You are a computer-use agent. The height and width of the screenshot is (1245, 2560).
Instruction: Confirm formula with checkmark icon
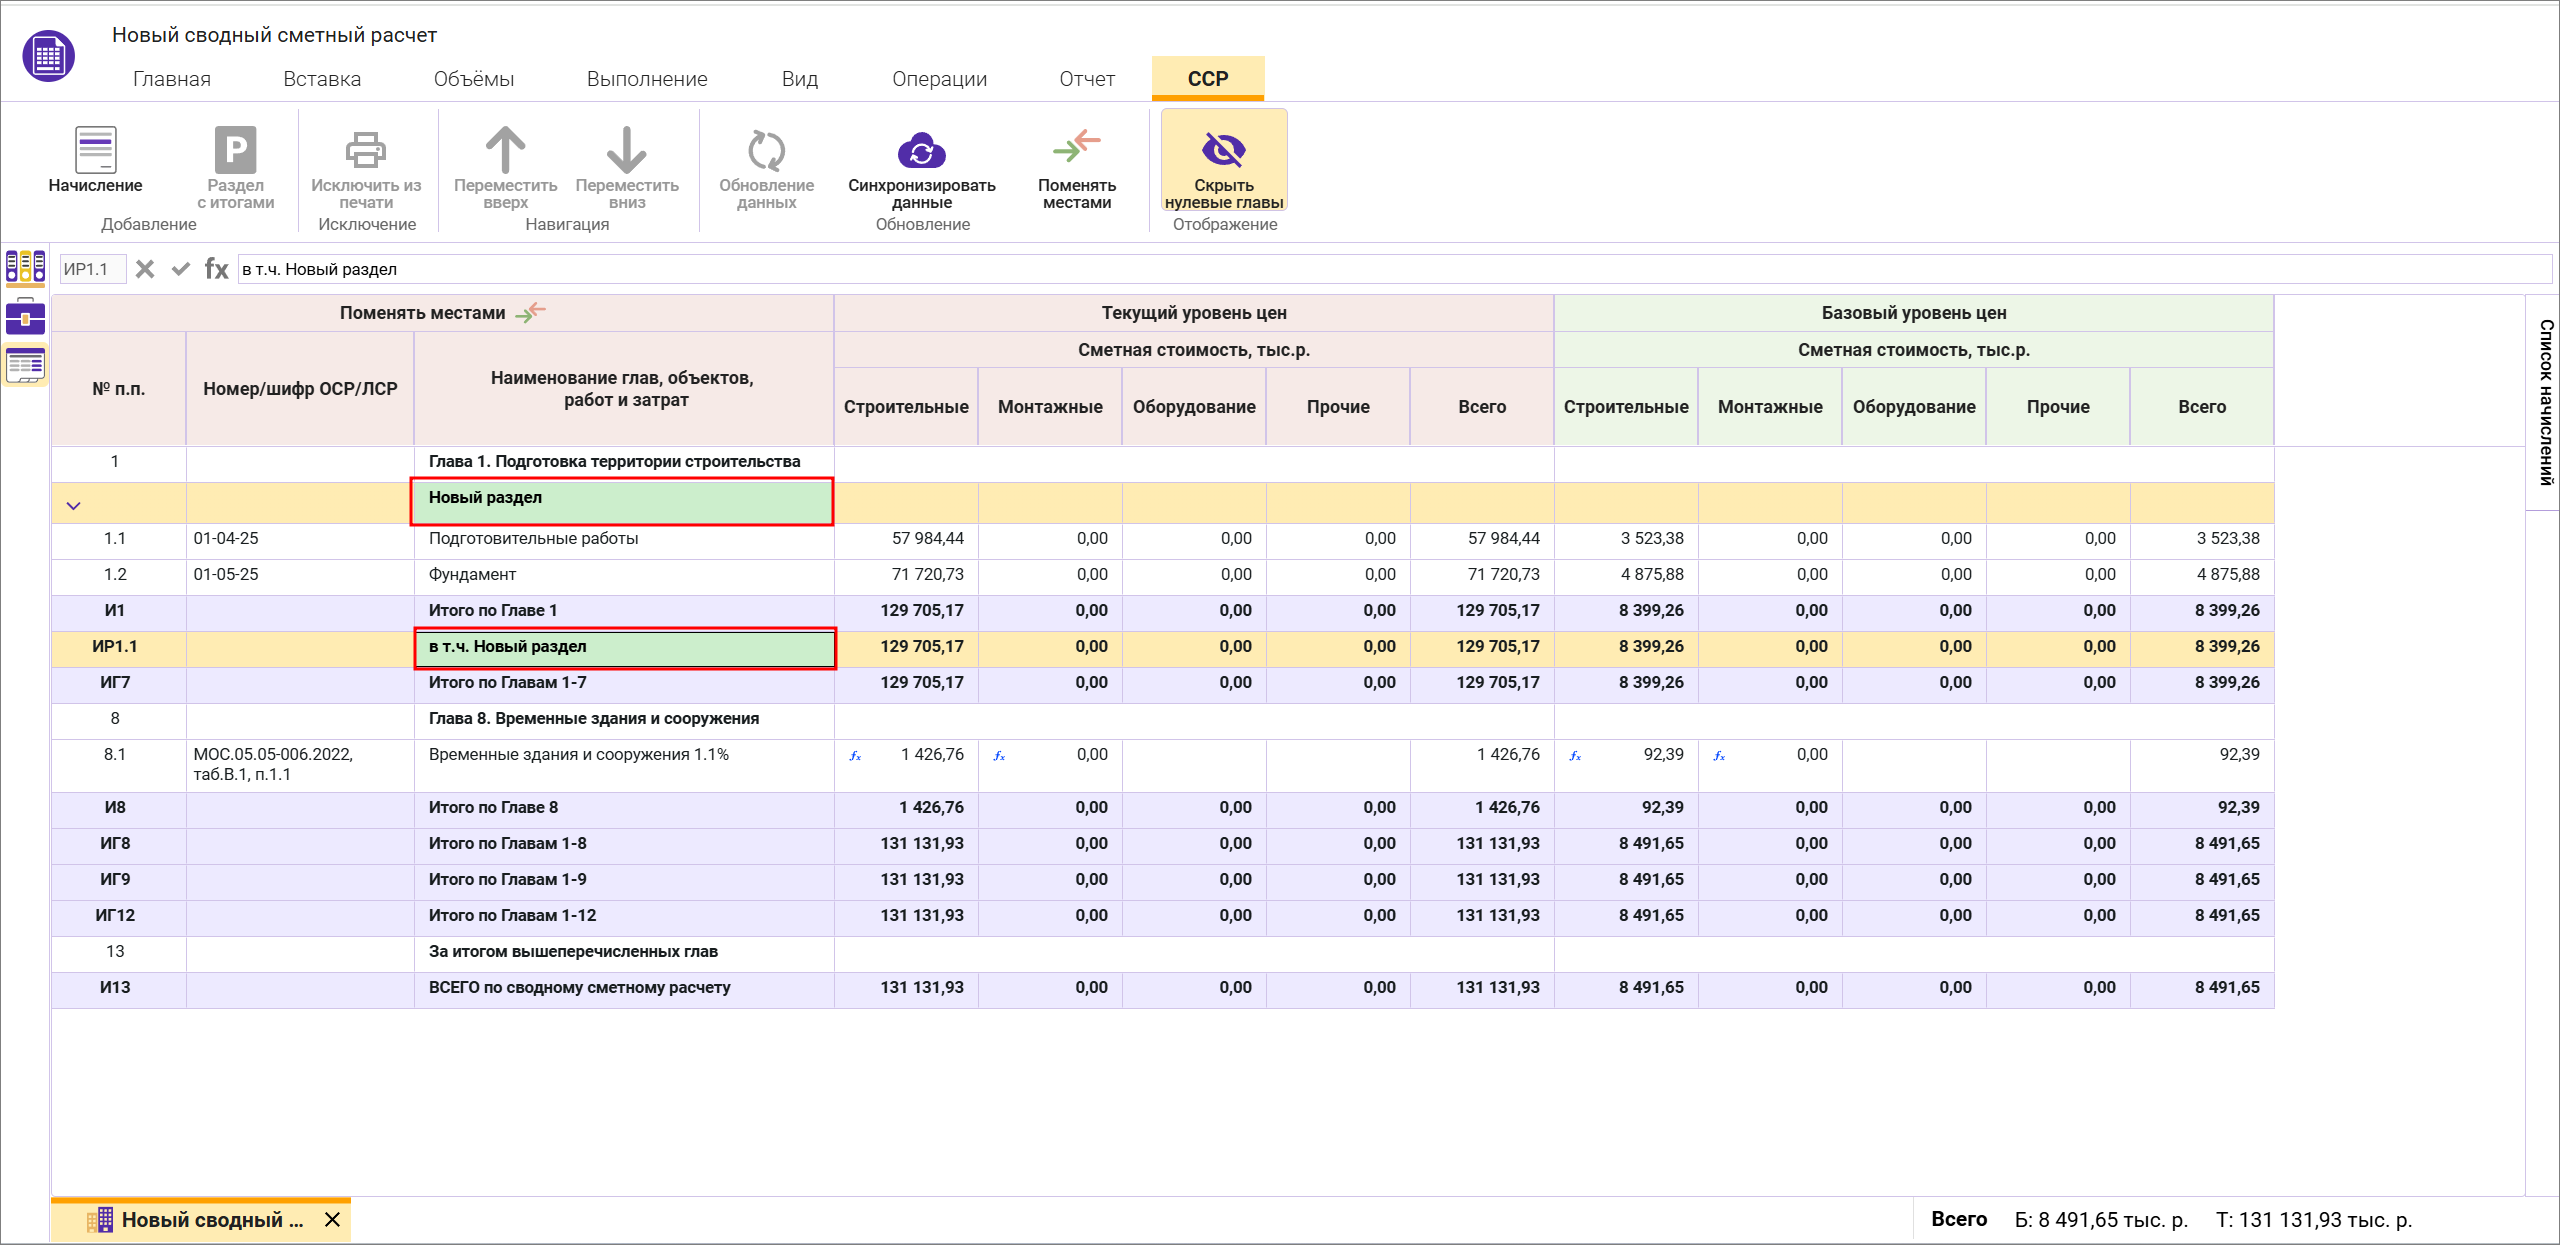[x=181, y=269]
